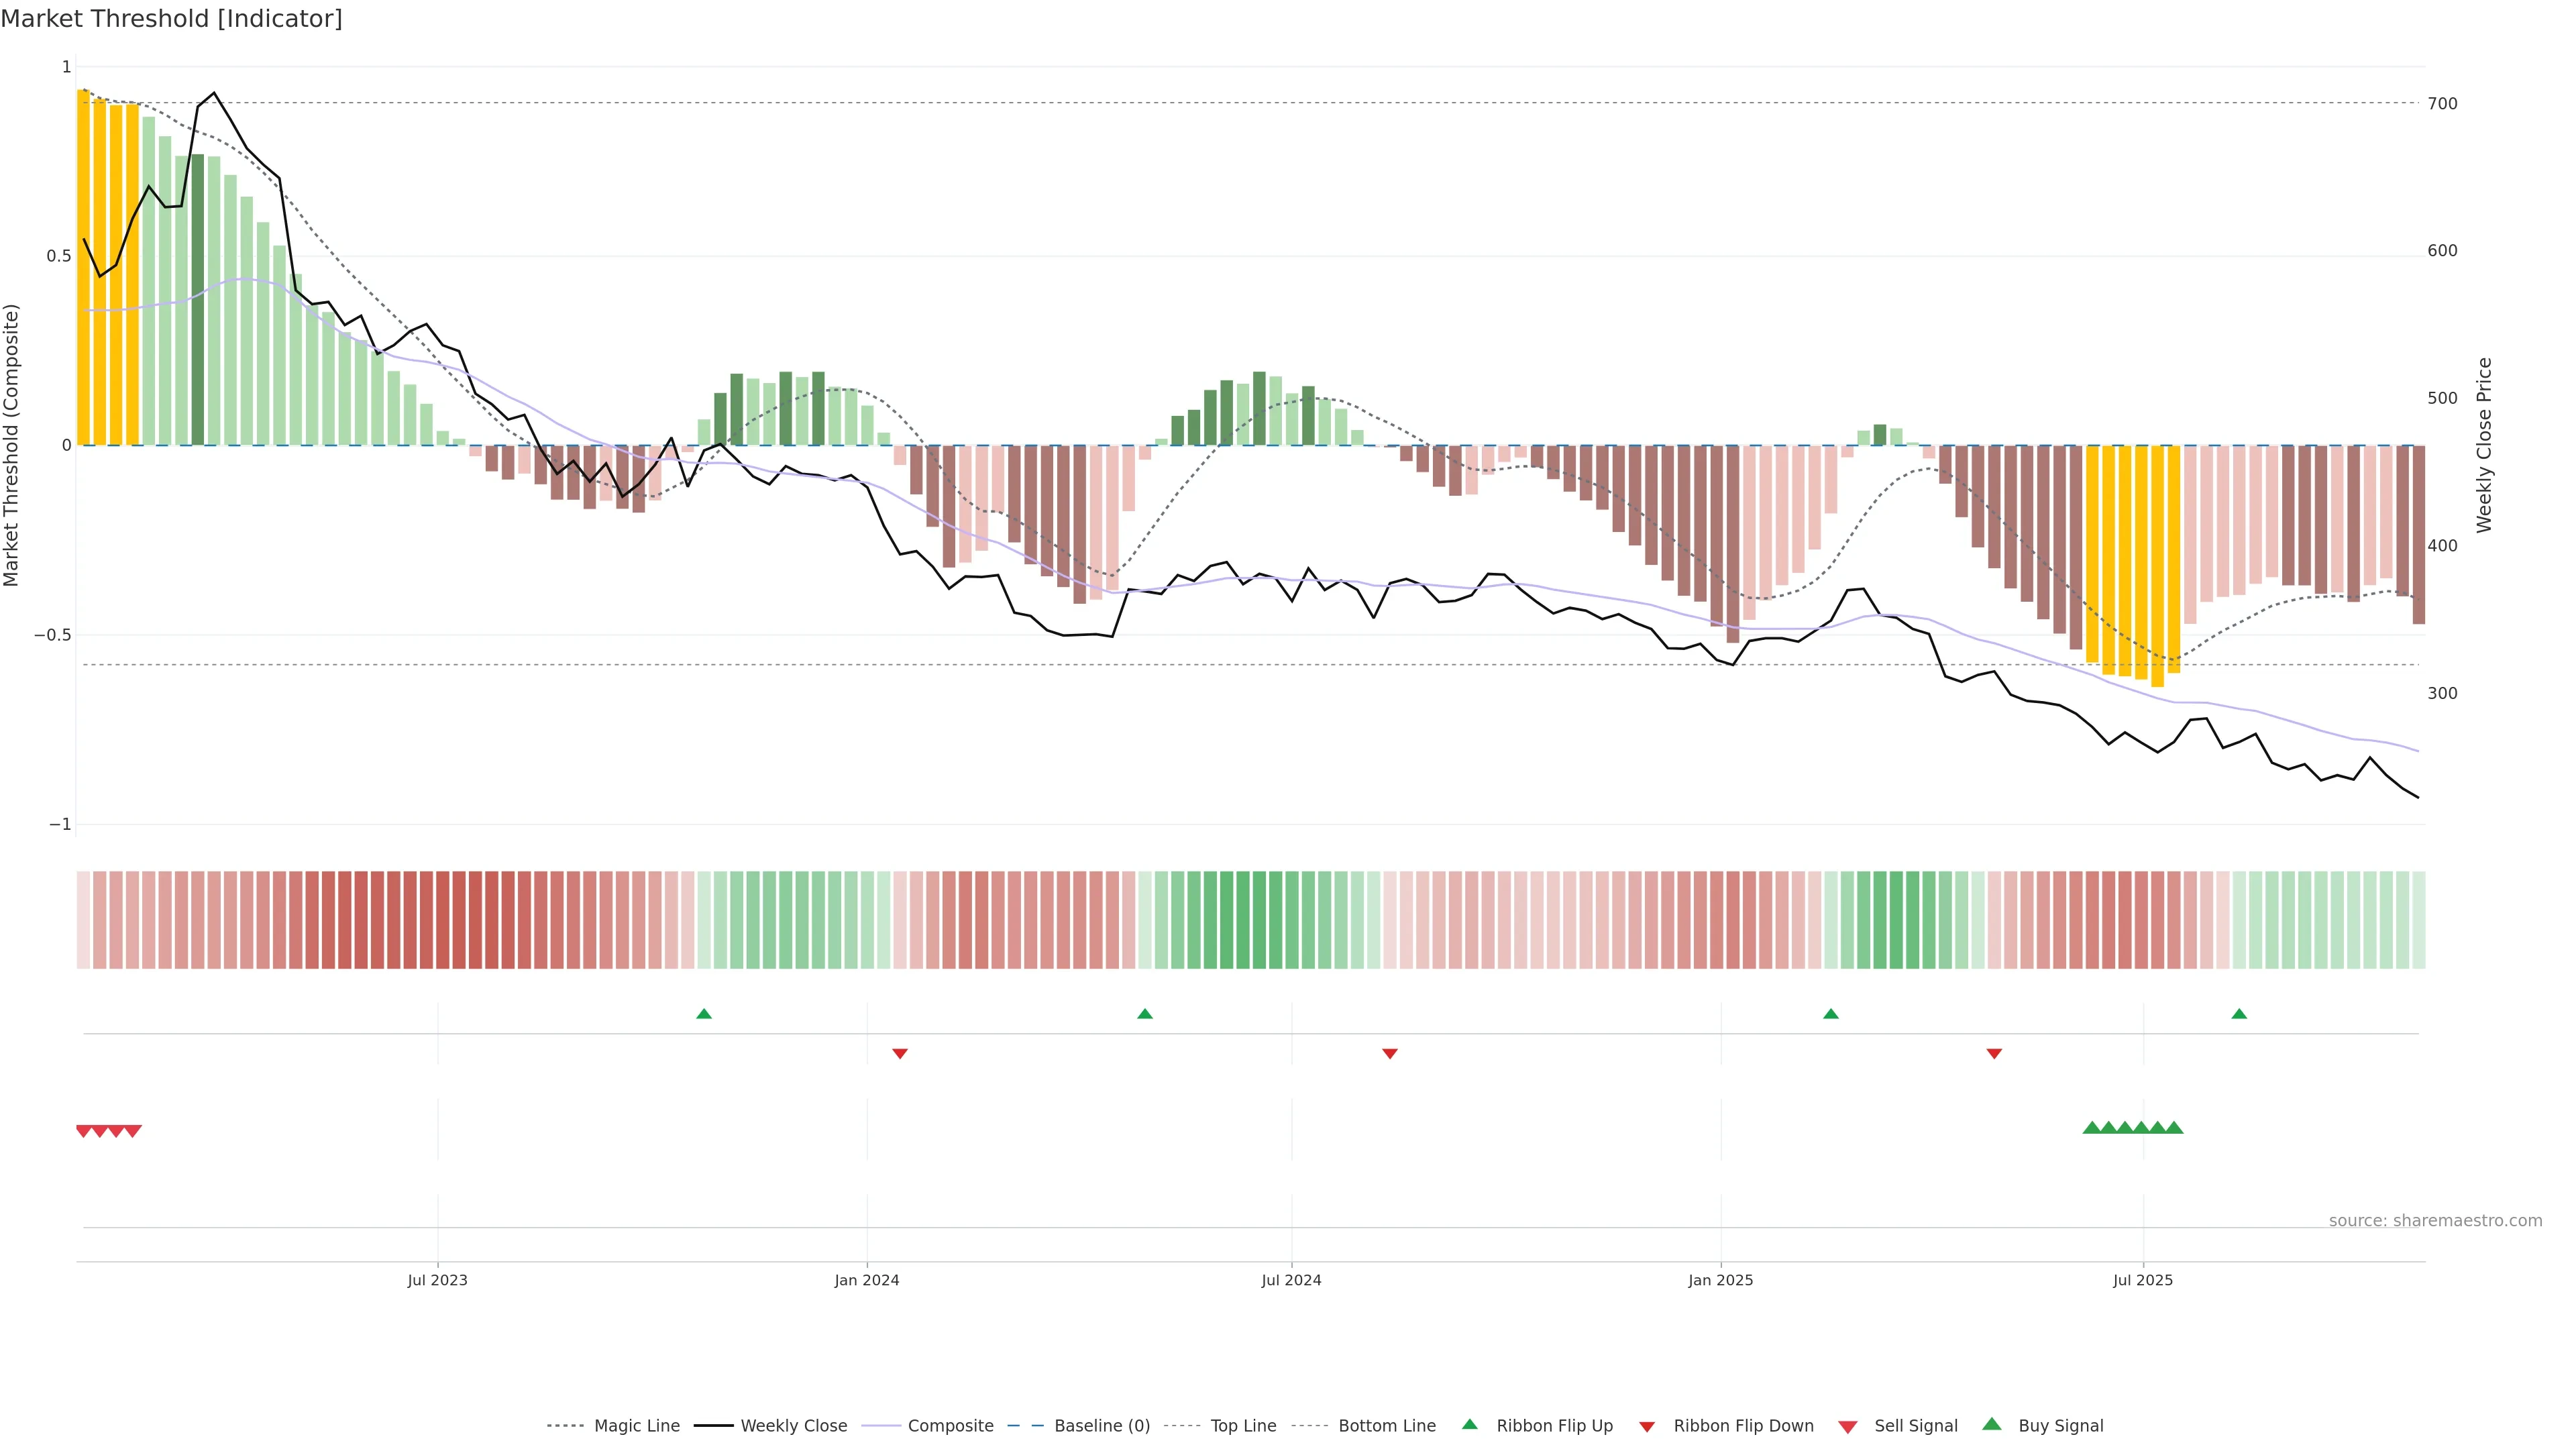Click the Ribbon Flip Up marker near Aug 2025
Screen dimensions: 2576x1449
[x=2239, y=1014]
